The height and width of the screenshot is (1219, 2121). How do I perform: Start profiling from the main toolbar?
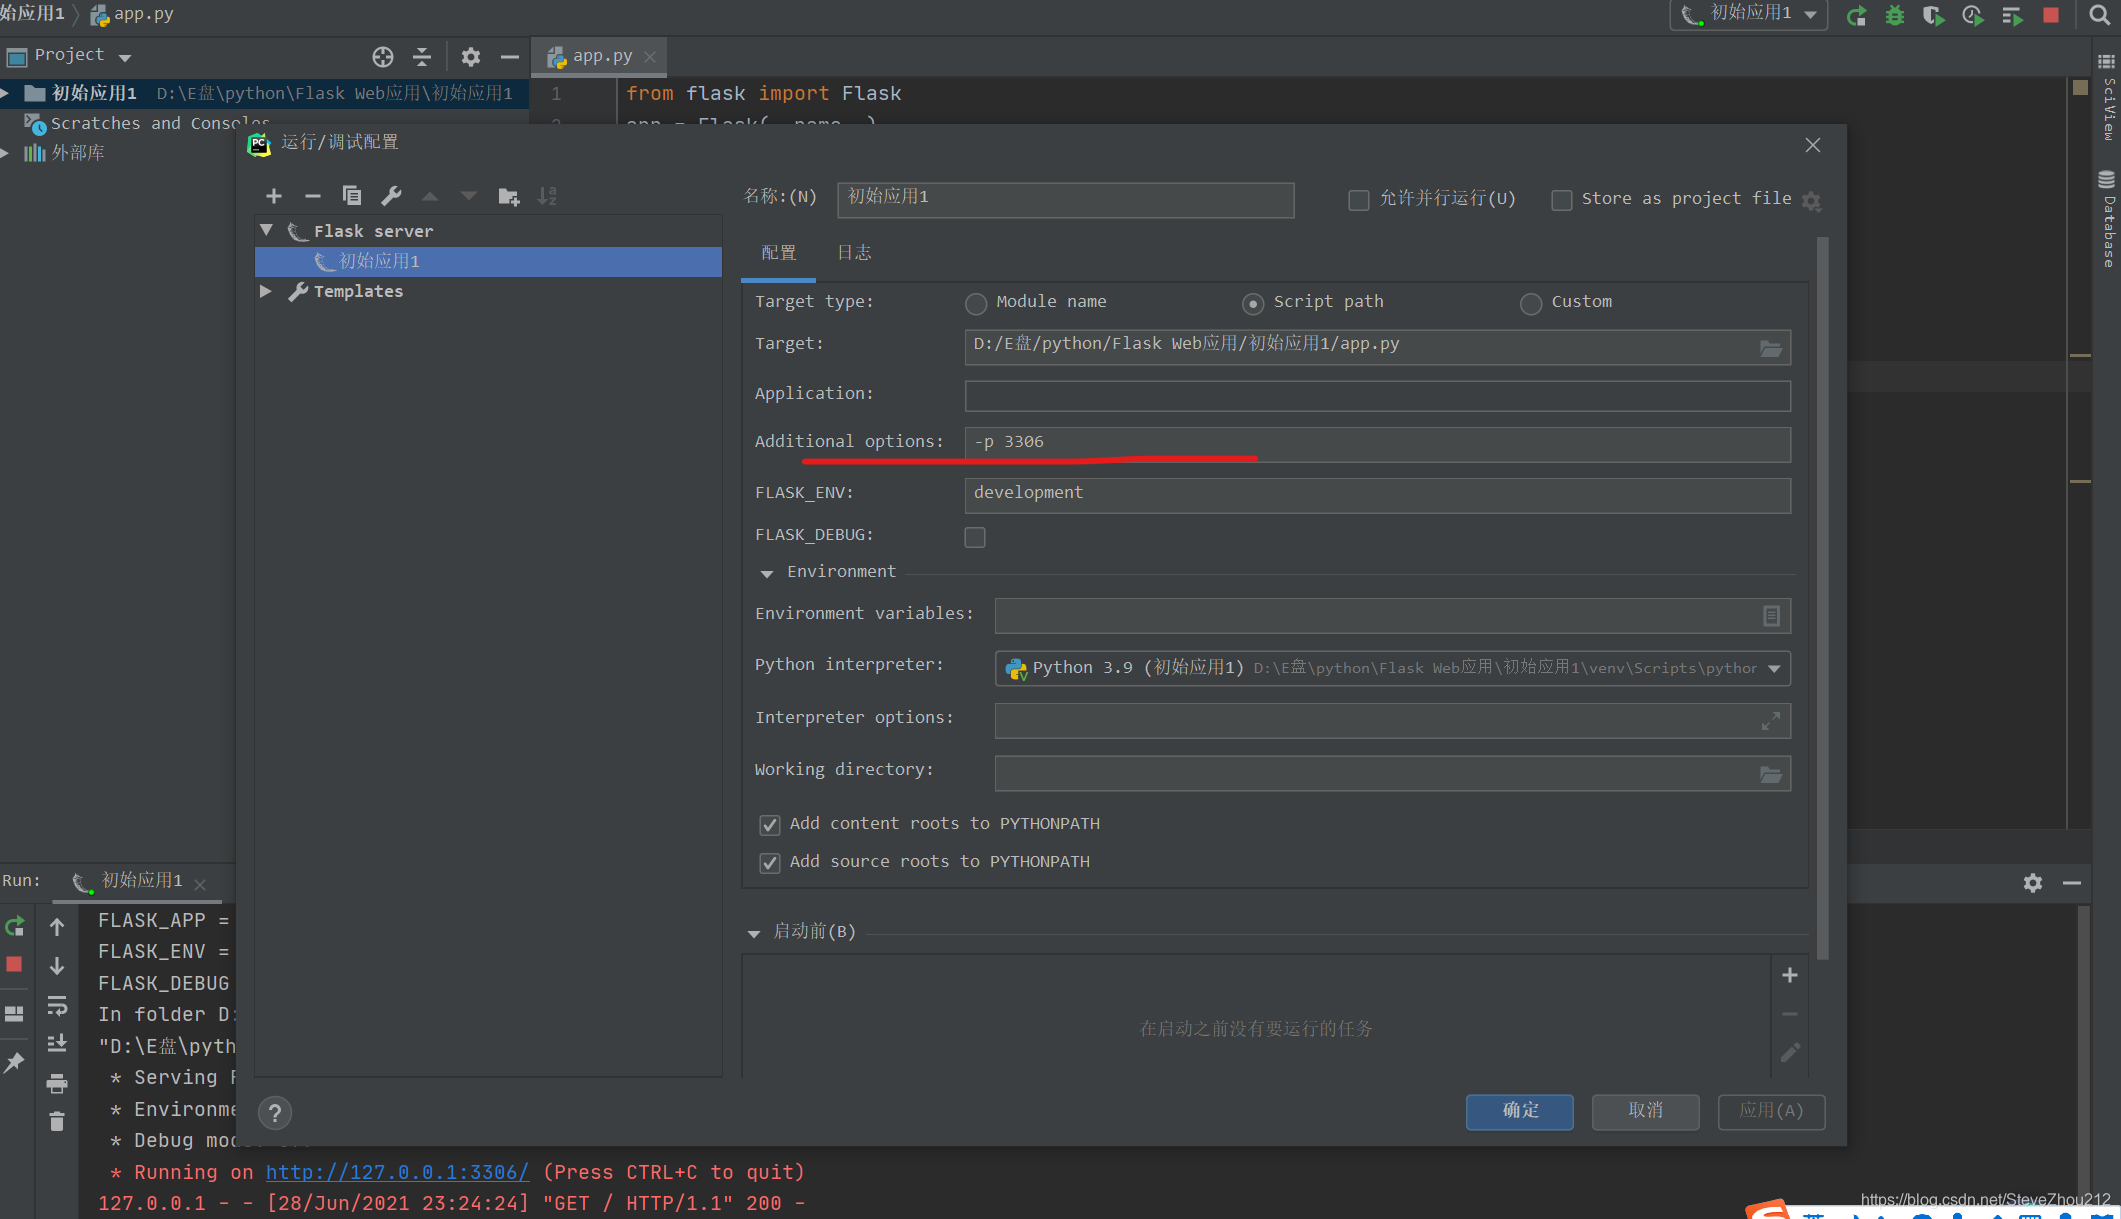[1972, 16]
